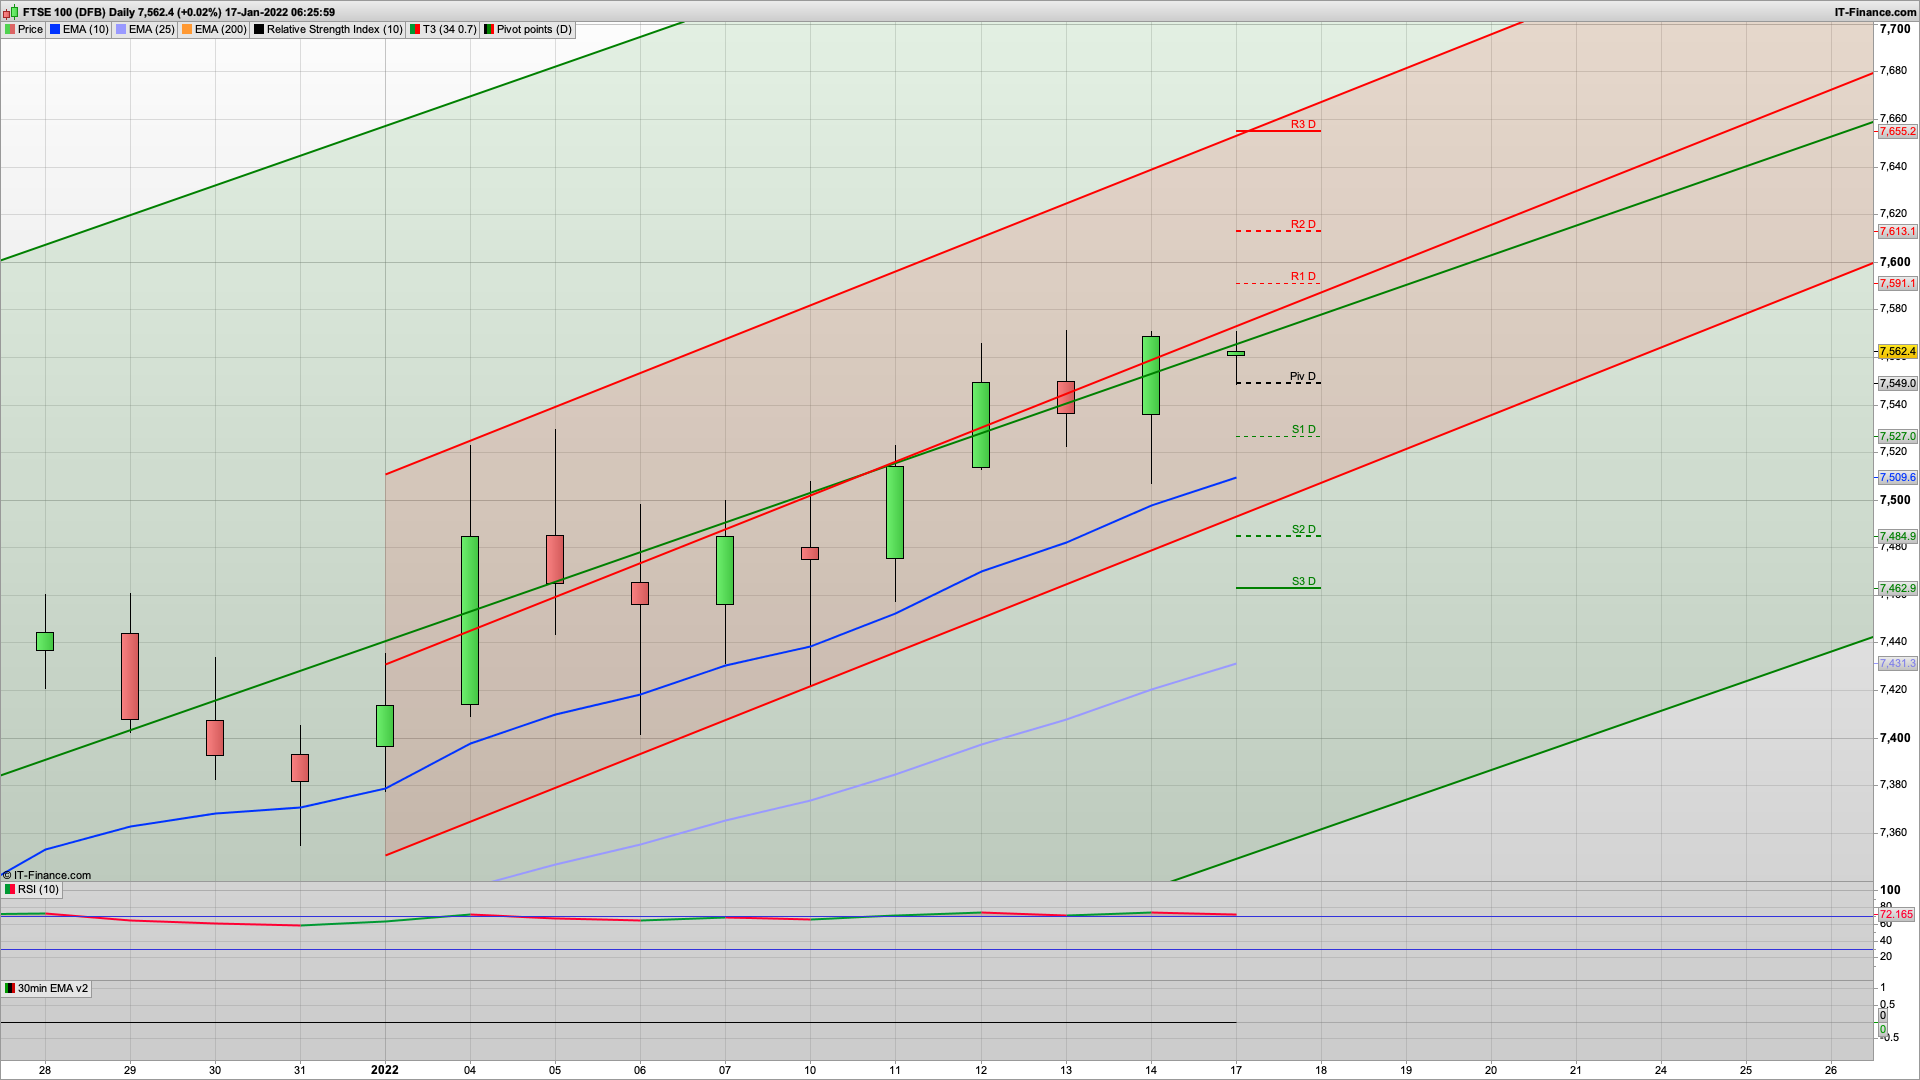Screen dimensions: 1920x1080
Task: Click the green 7,527.0 price tag
Action: coord(1897,436)
